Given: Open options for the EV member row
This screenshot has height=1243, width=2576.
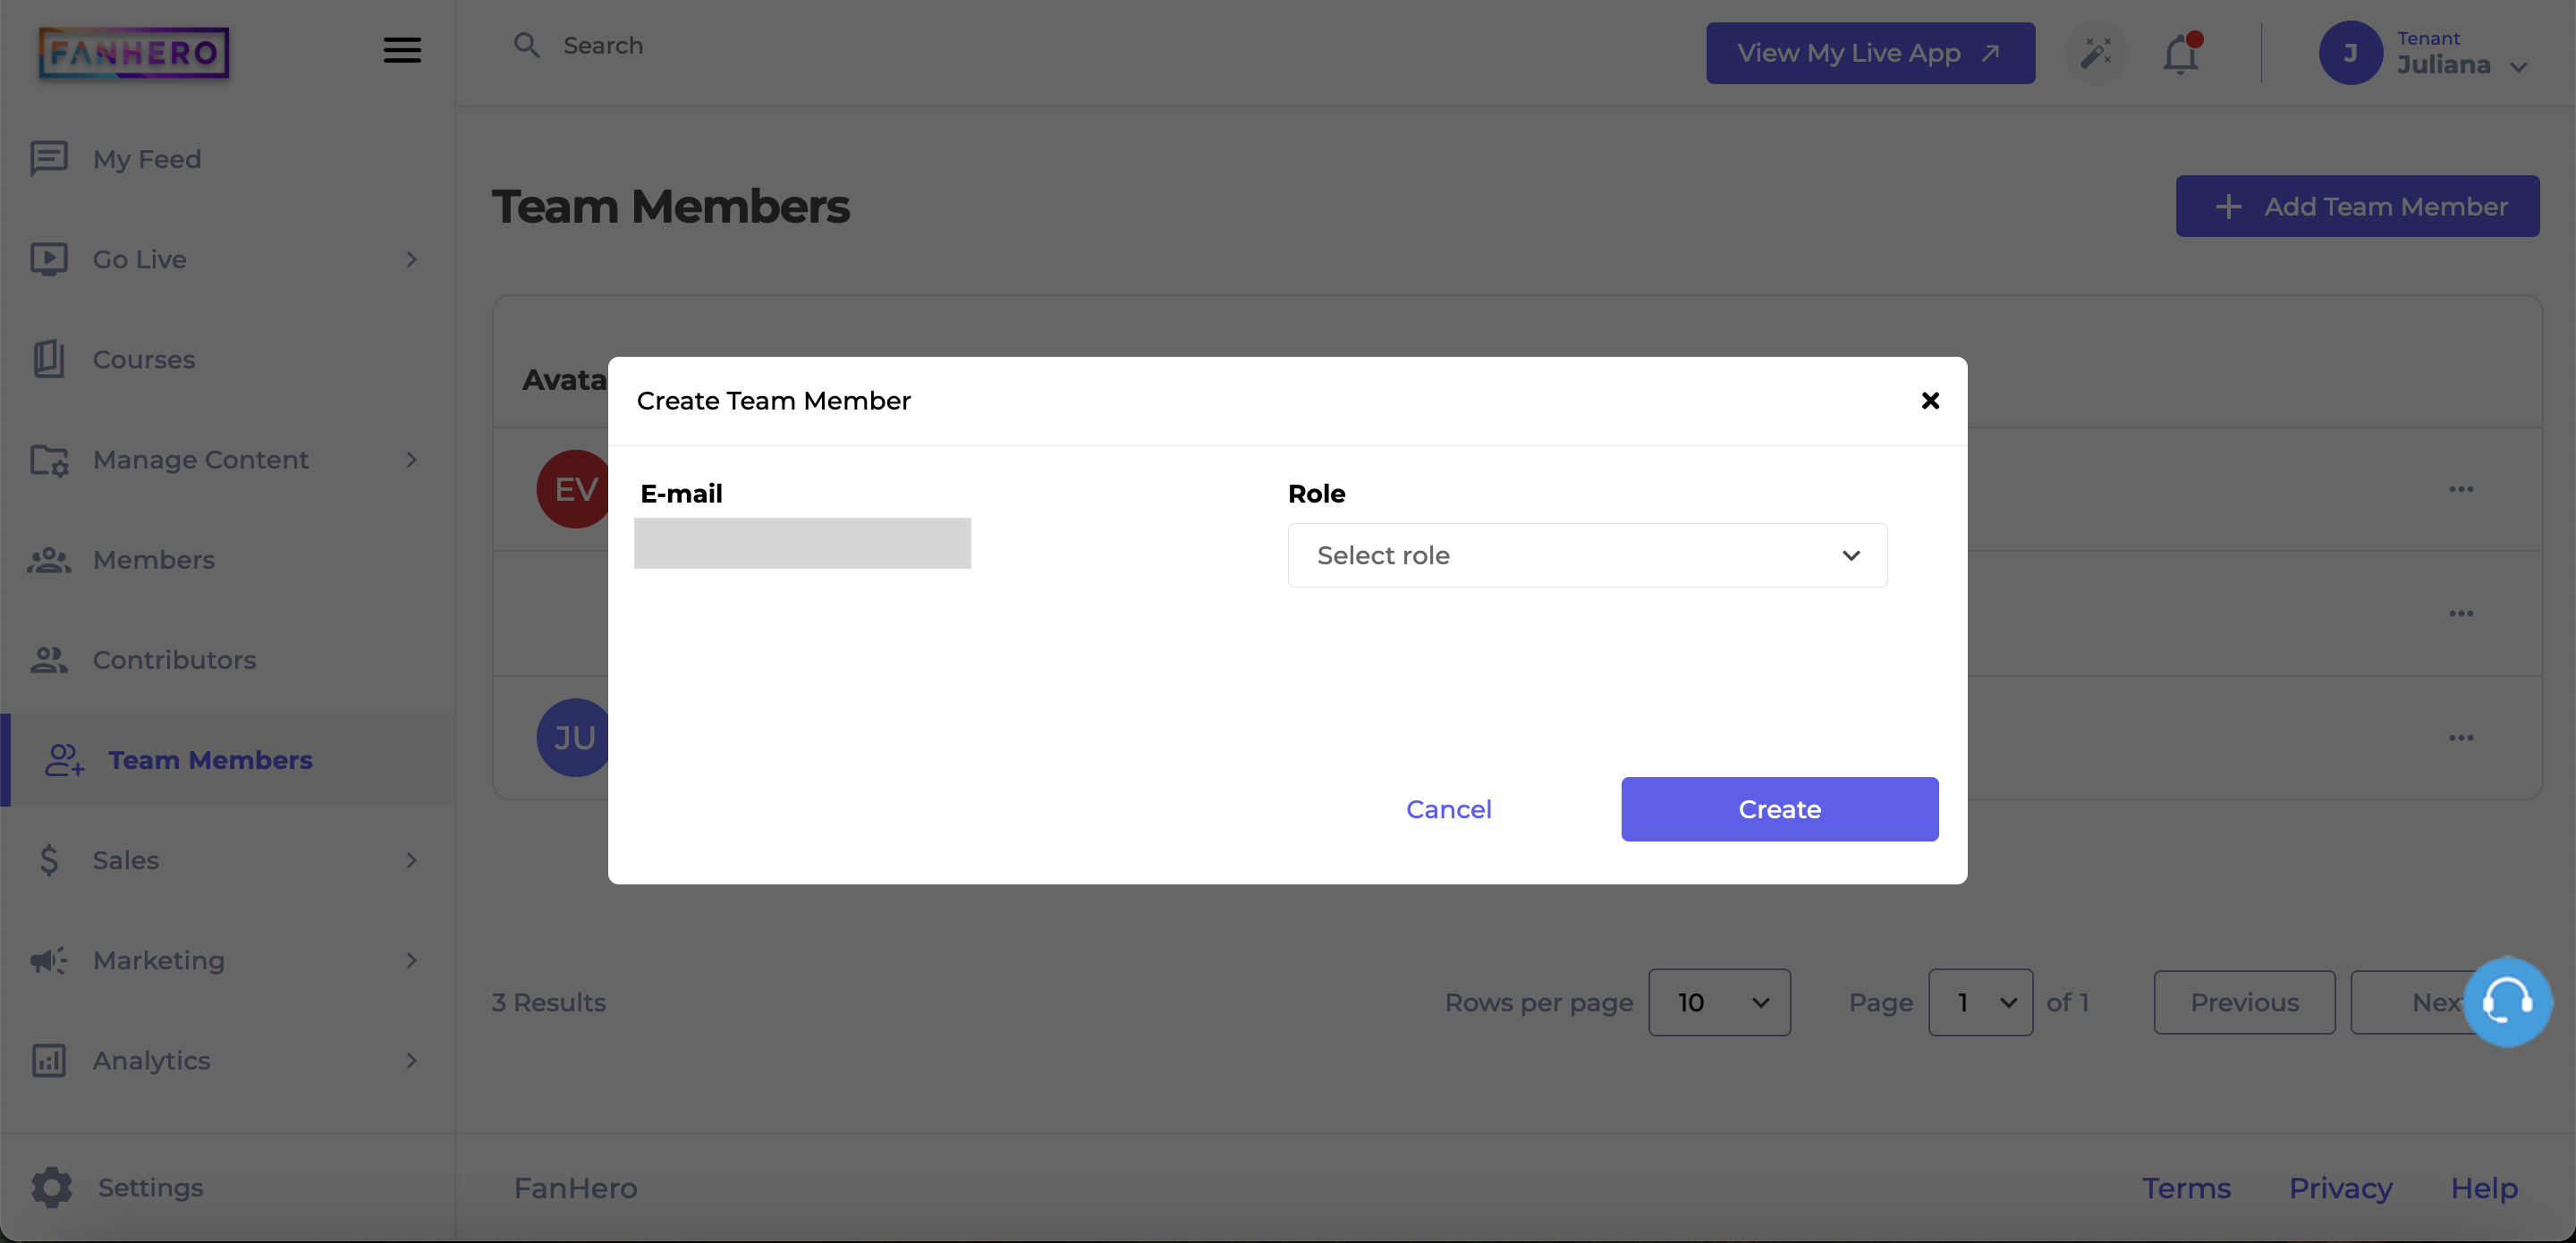Looking at the screenshot, I should coord(2461,489).
